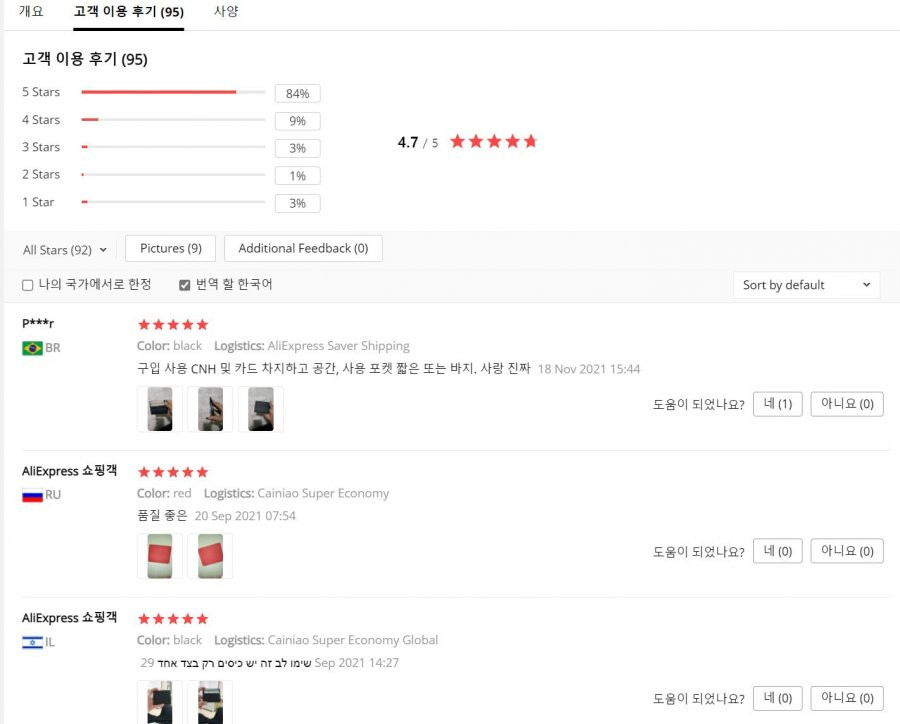900x724 pixels.
Task: Click 네 (1) helpful button on first review
Action: point(777,404)
